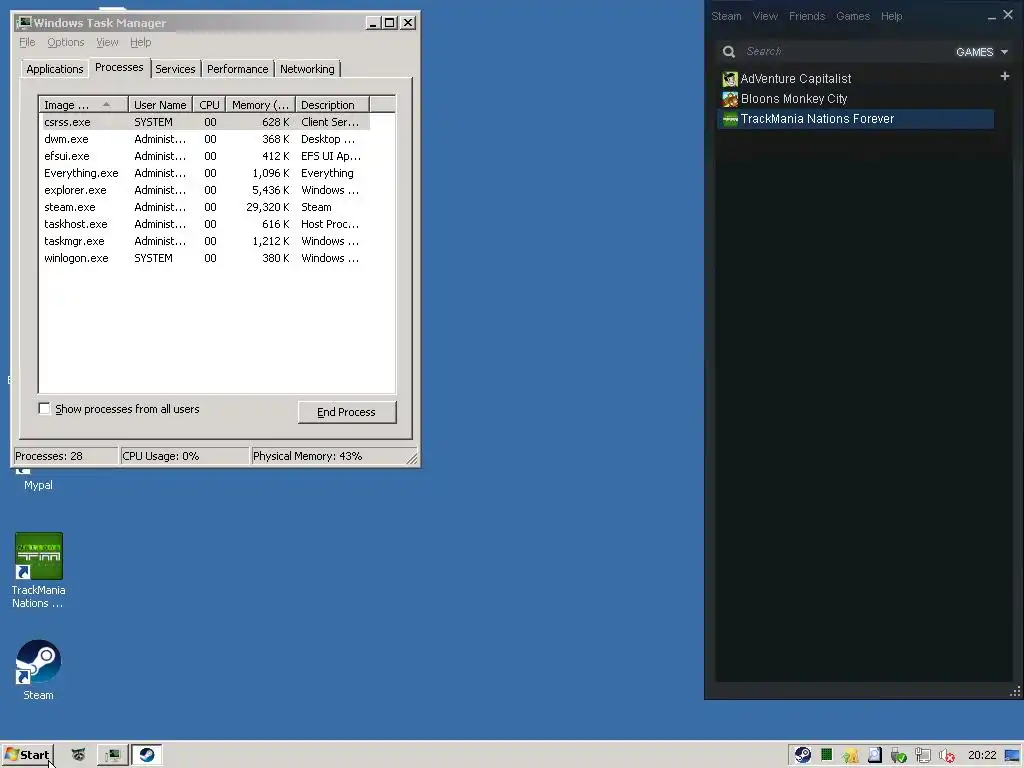Sort by the Image Name column header
Image resolution: width=1024 pixels, height=768 pixels.
[x=84, y=104]
